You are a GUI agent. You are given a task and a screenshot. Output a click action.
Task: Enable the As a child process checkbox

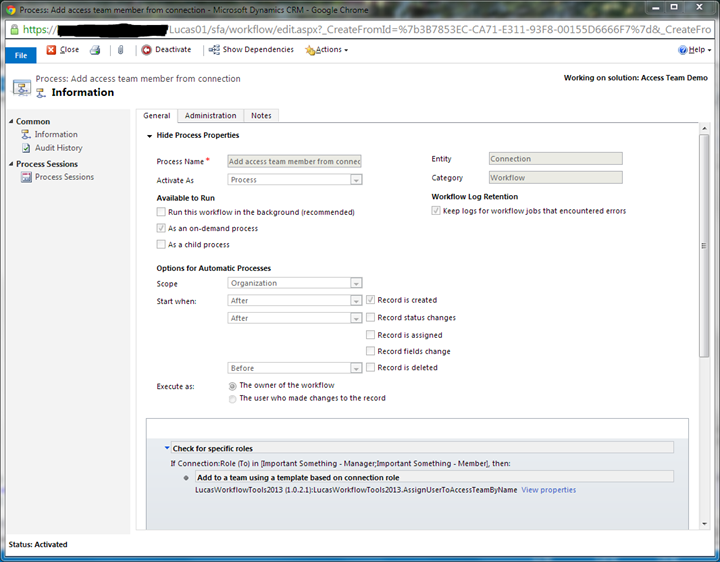pyautogui.click(x=161, y=244)
